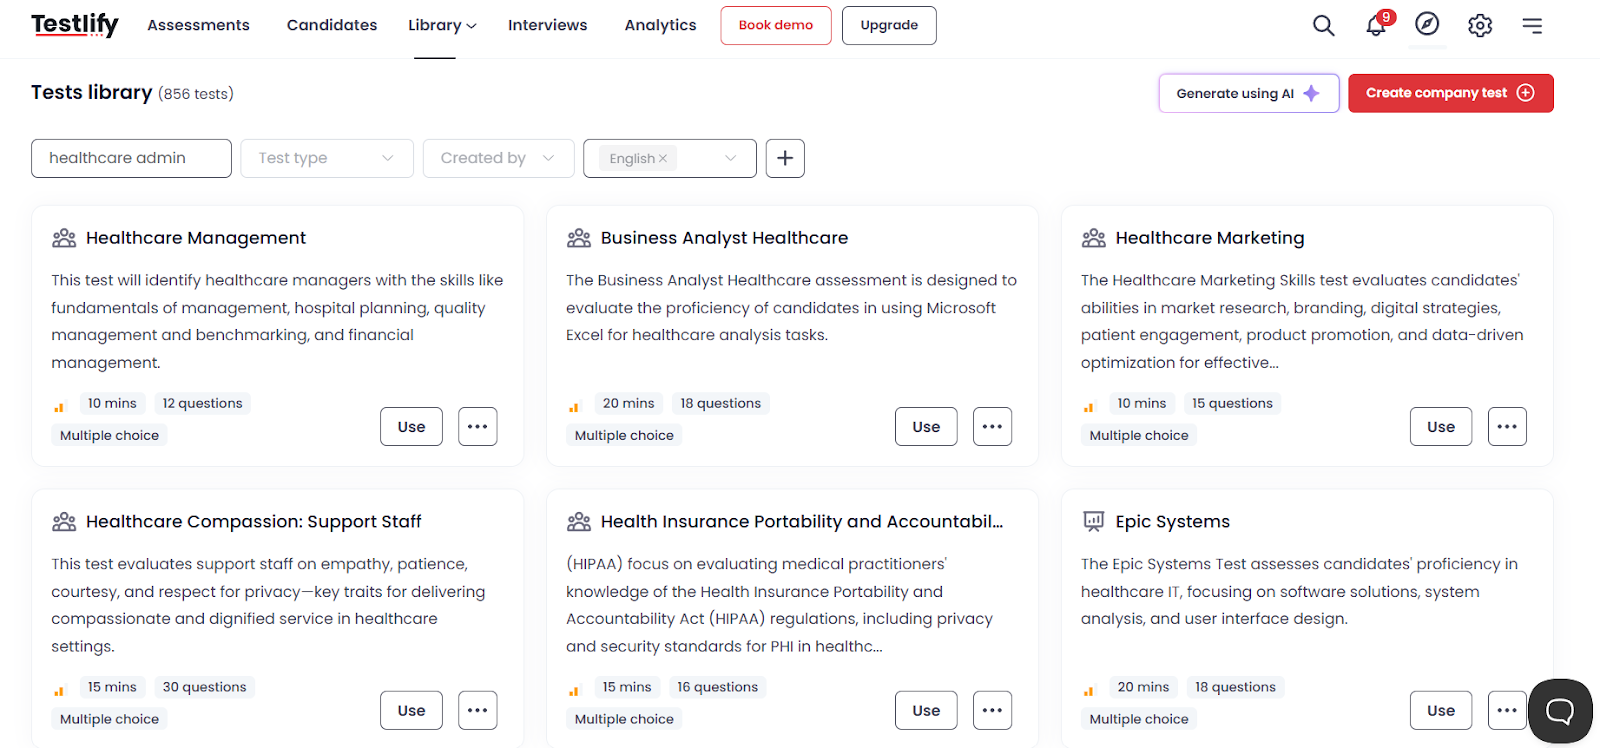Click the compass explore icon
Image resolution: width=1600 pixels, height=748 pixels.
click(1427, 24)
